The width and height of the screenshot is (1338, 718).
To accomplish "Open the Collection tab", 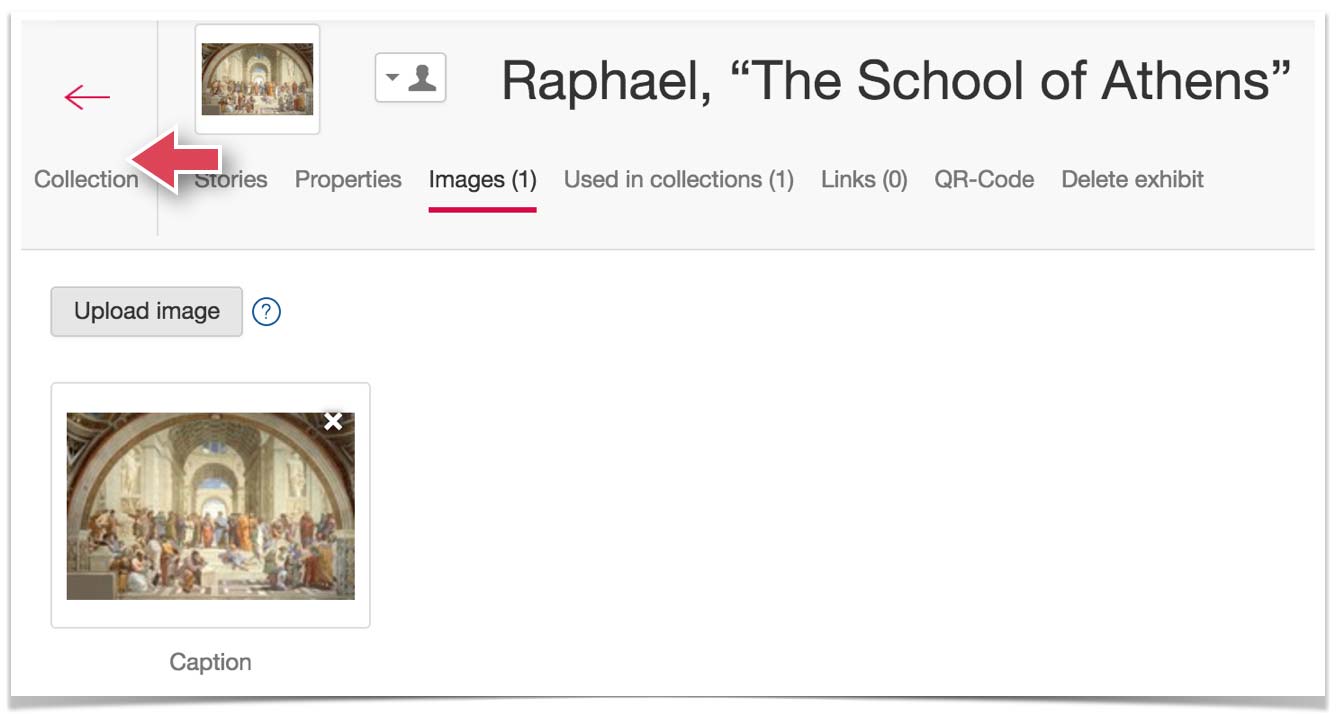I will 86,180.
